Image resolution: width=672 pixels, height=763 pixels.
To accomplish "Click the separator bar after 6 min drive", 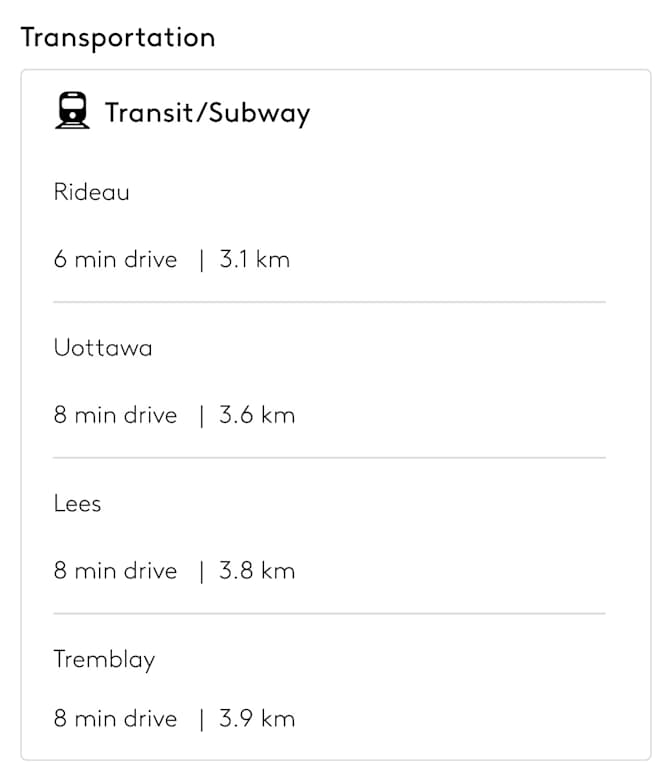I will click(201, 260).
